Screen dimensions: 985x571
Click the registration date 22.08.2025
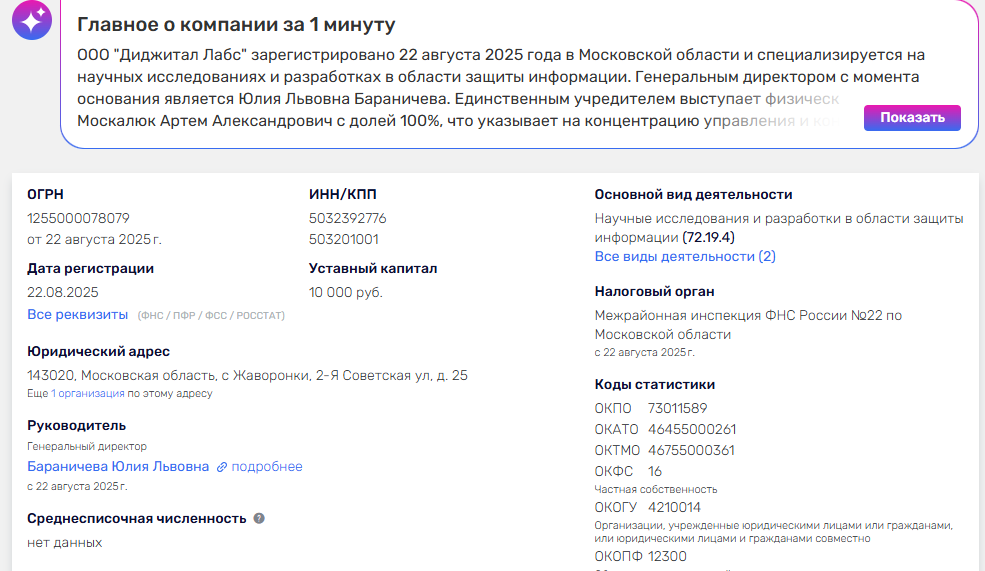click(x=63, y=292)
